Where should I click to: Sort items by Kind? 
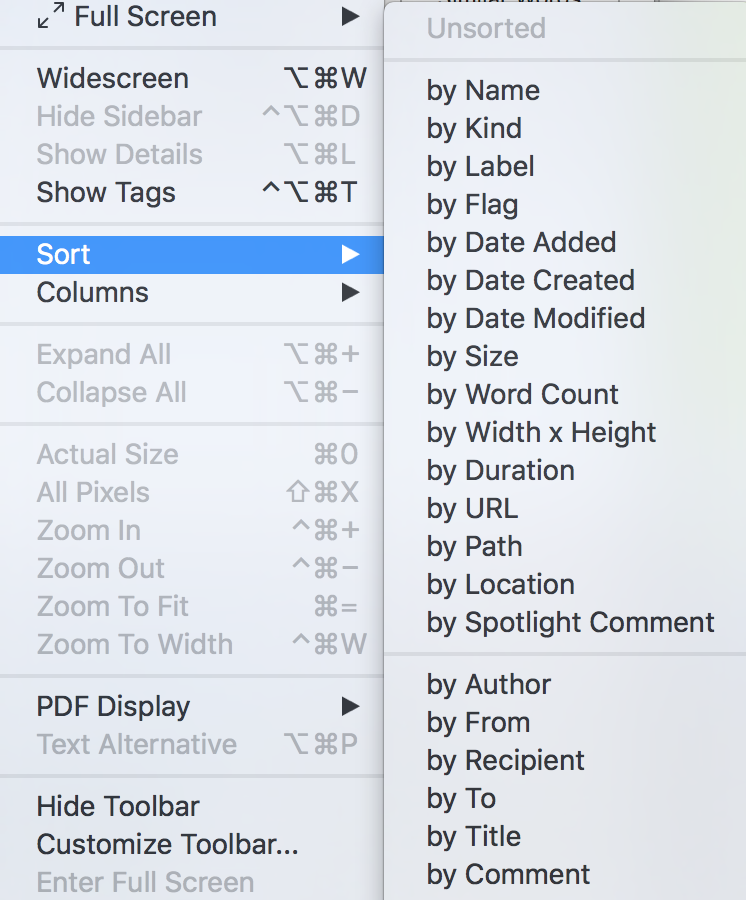point(565,129)
